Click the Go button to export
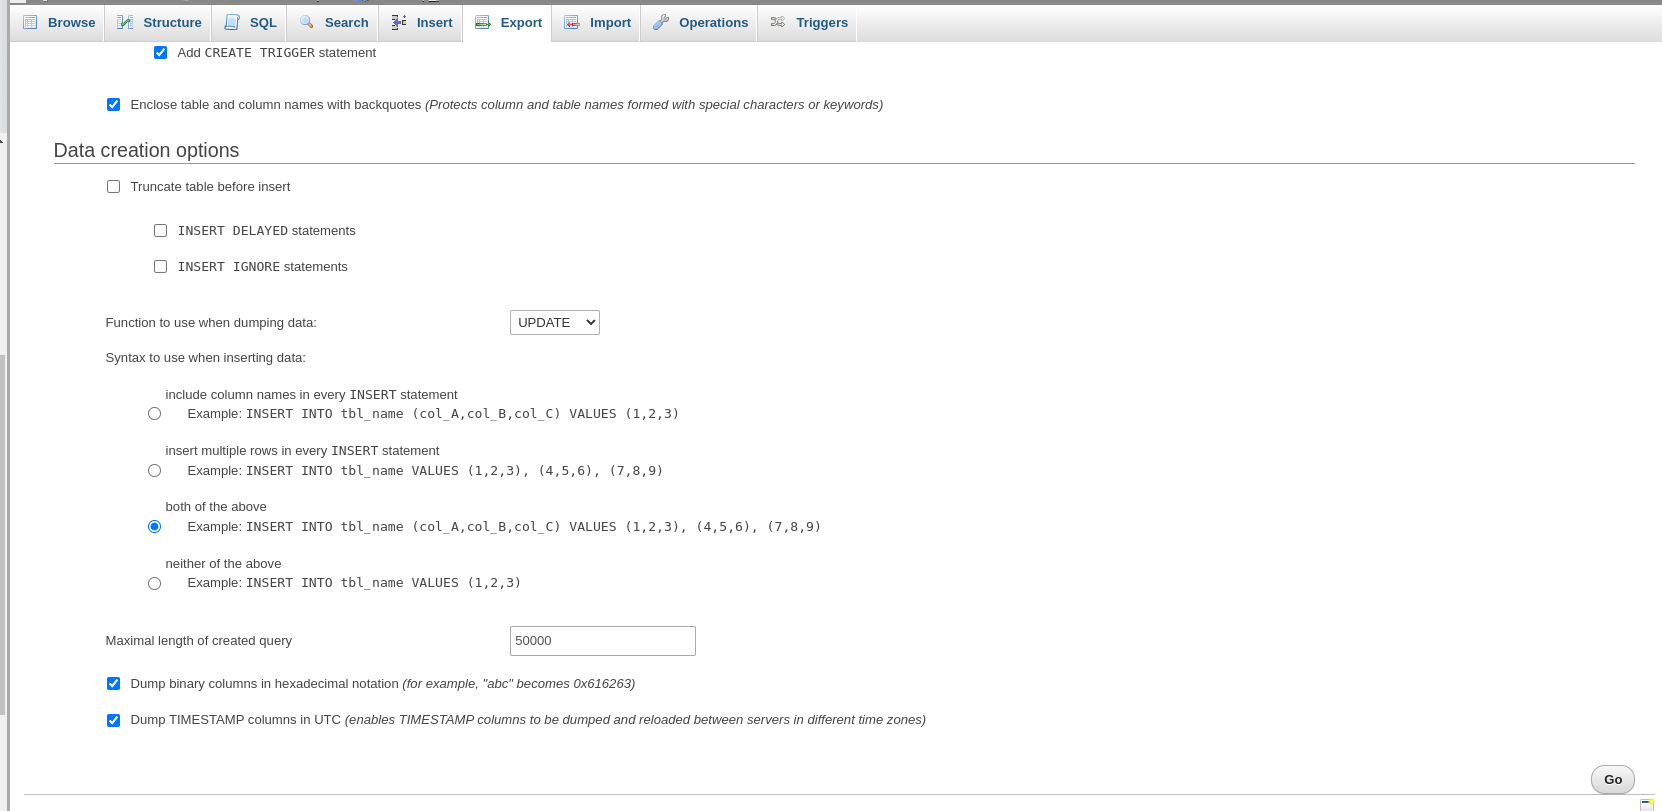 [1613, 780]
